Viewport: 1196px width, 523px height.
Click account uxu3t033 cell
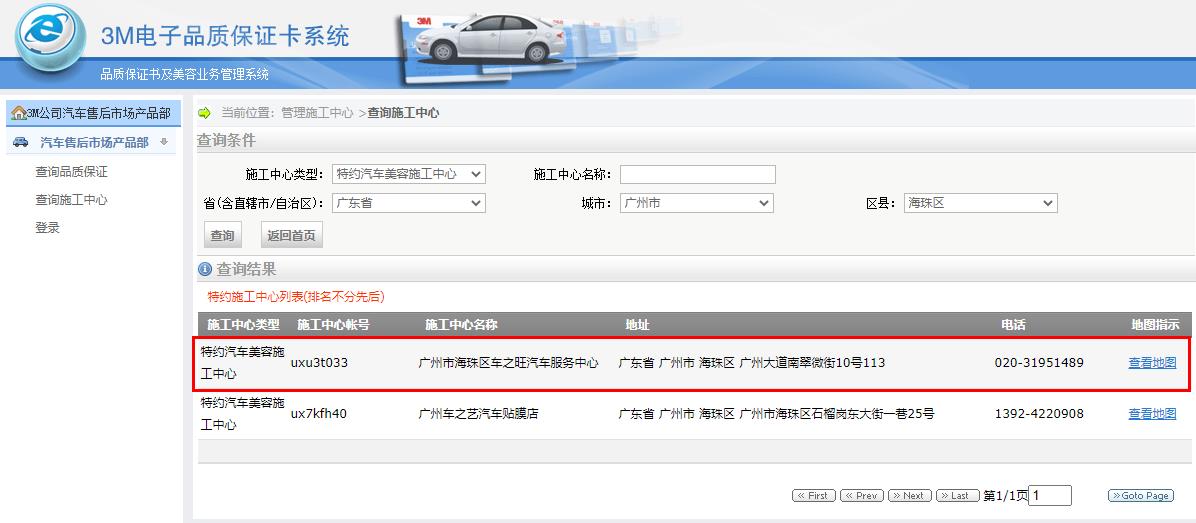click(x=319, y=363)
